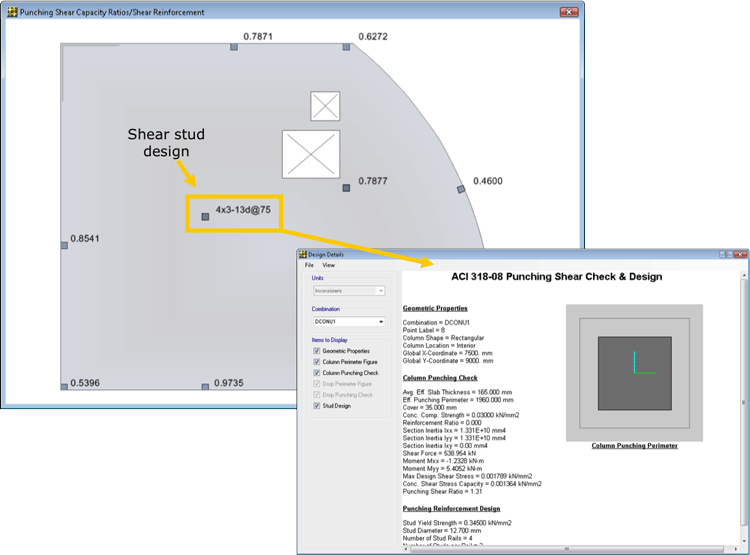Click the ACI 318-08 Punching Shear title
Image resolution: width=750 pixels, height=555 pixels.
(556, 277)
